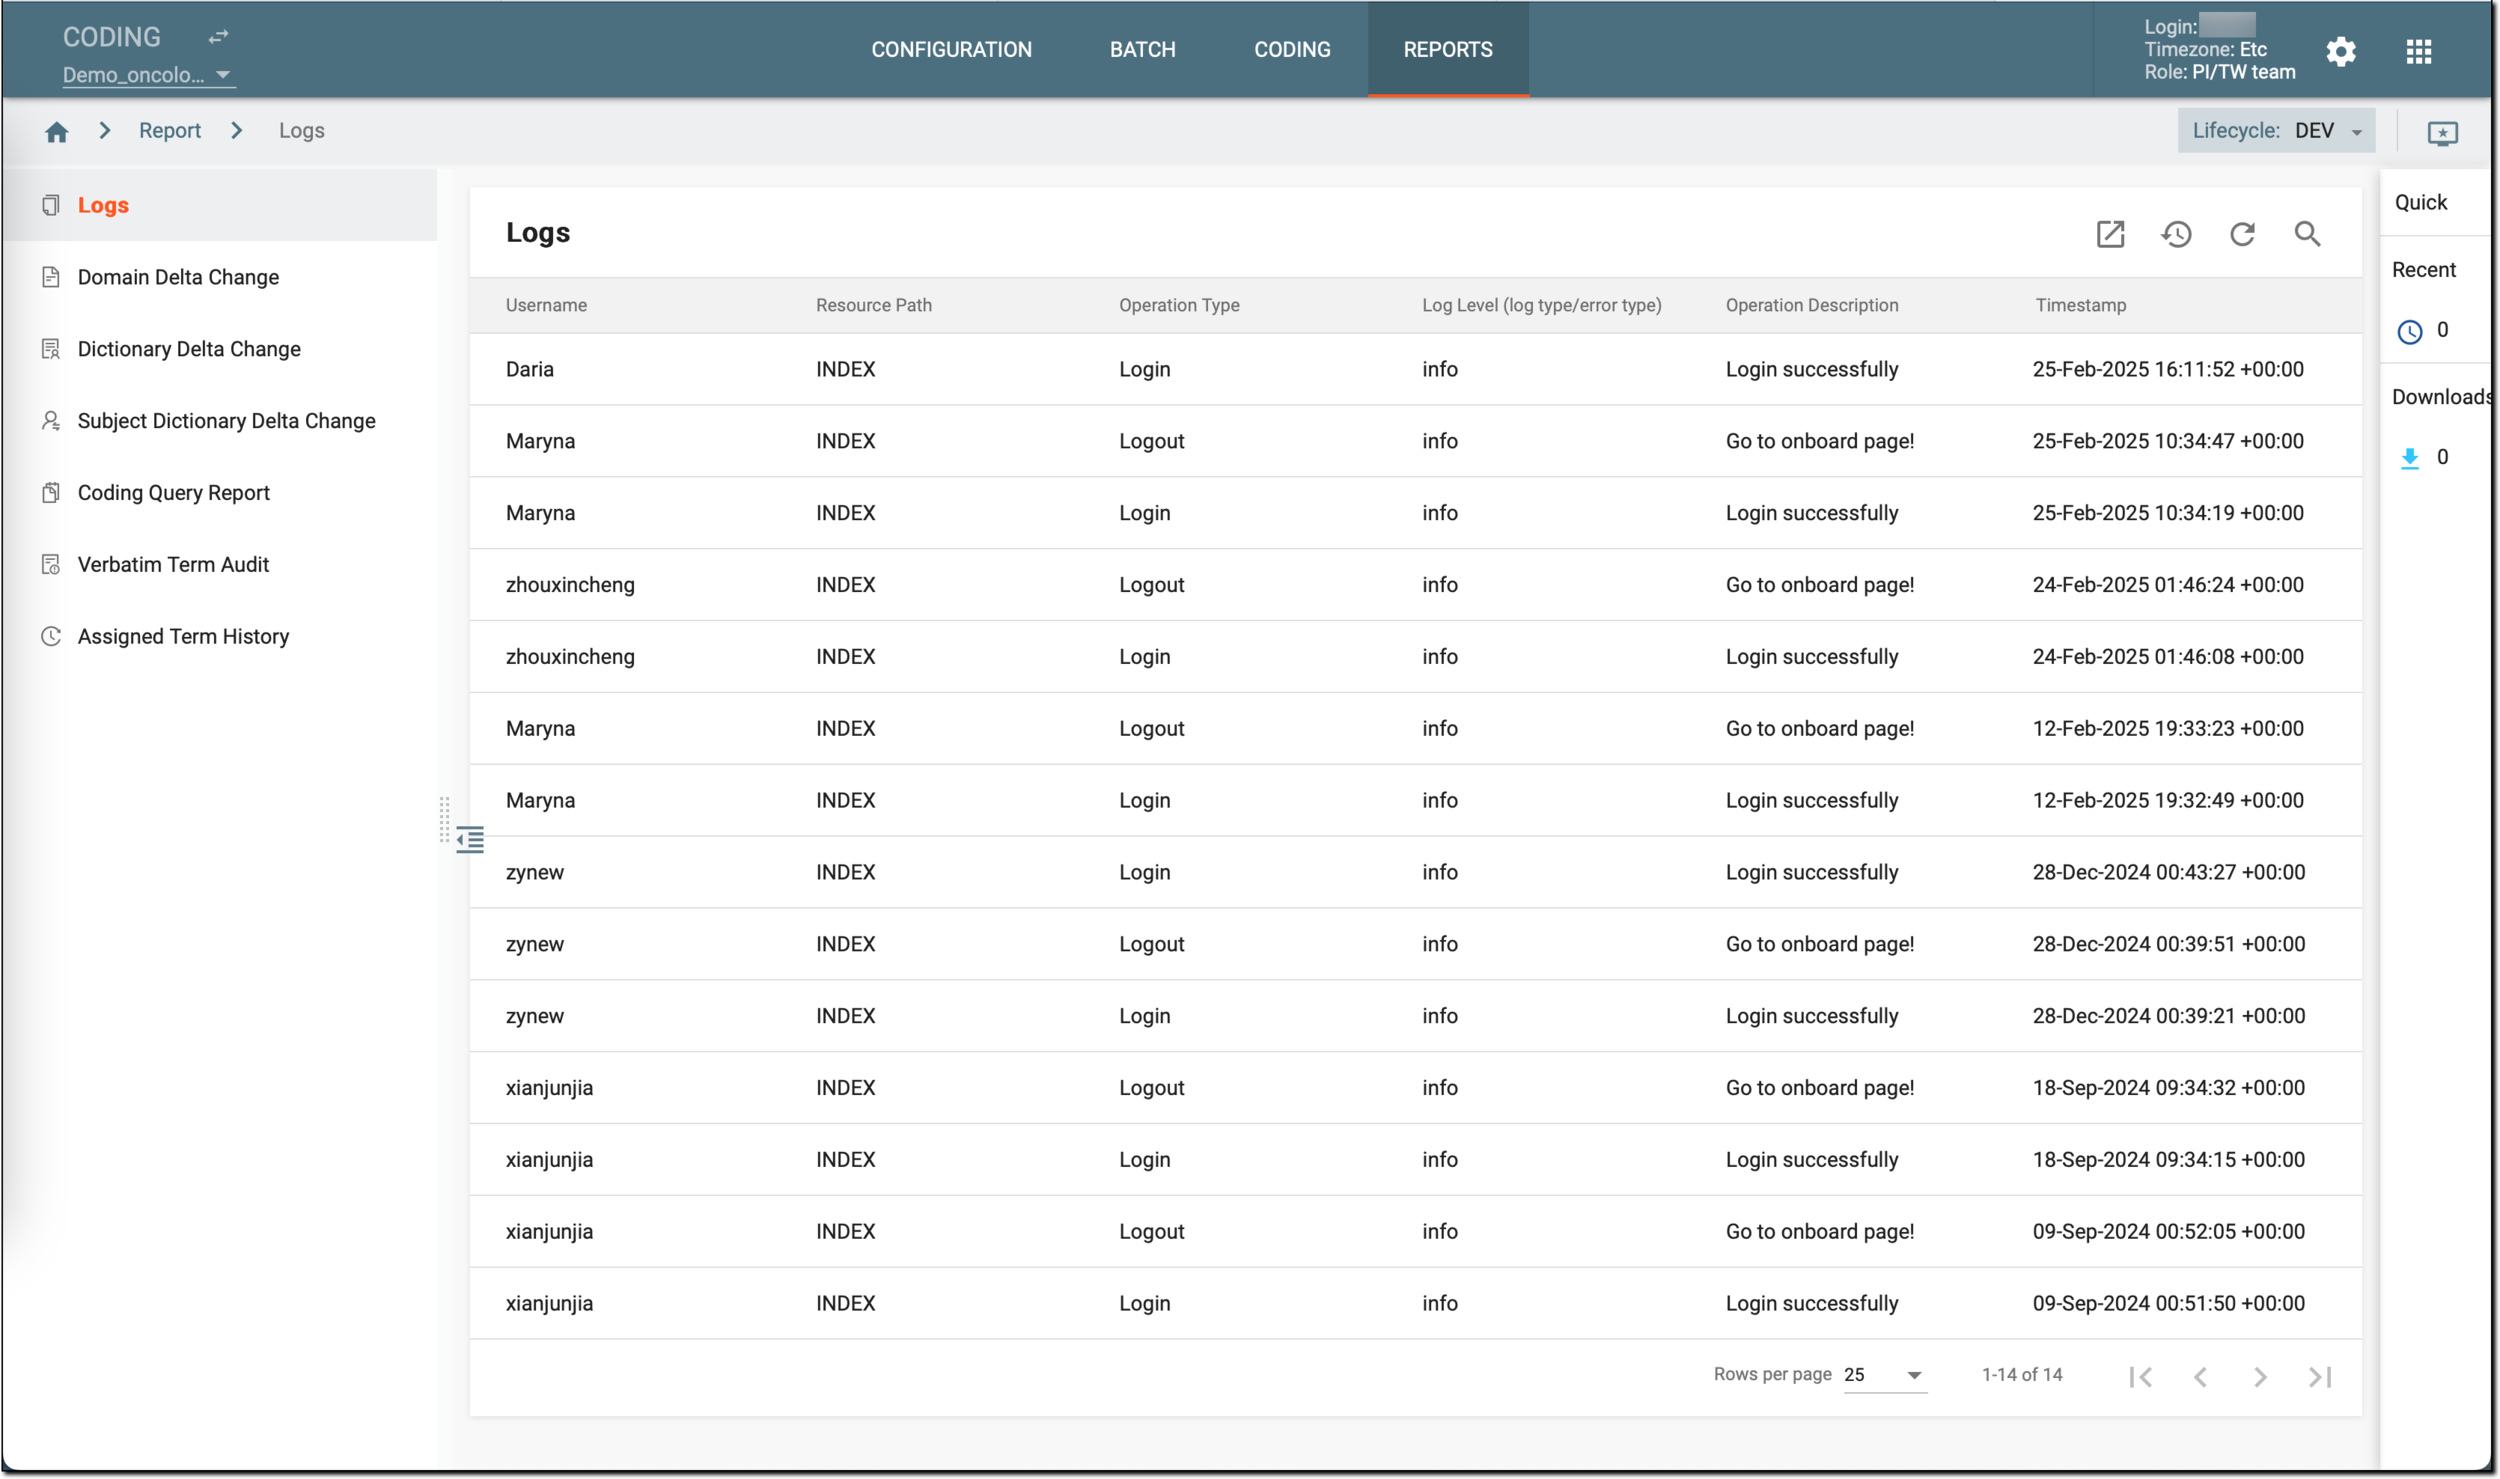Click the Verbatim Term Audit icon

coord(51,565)
